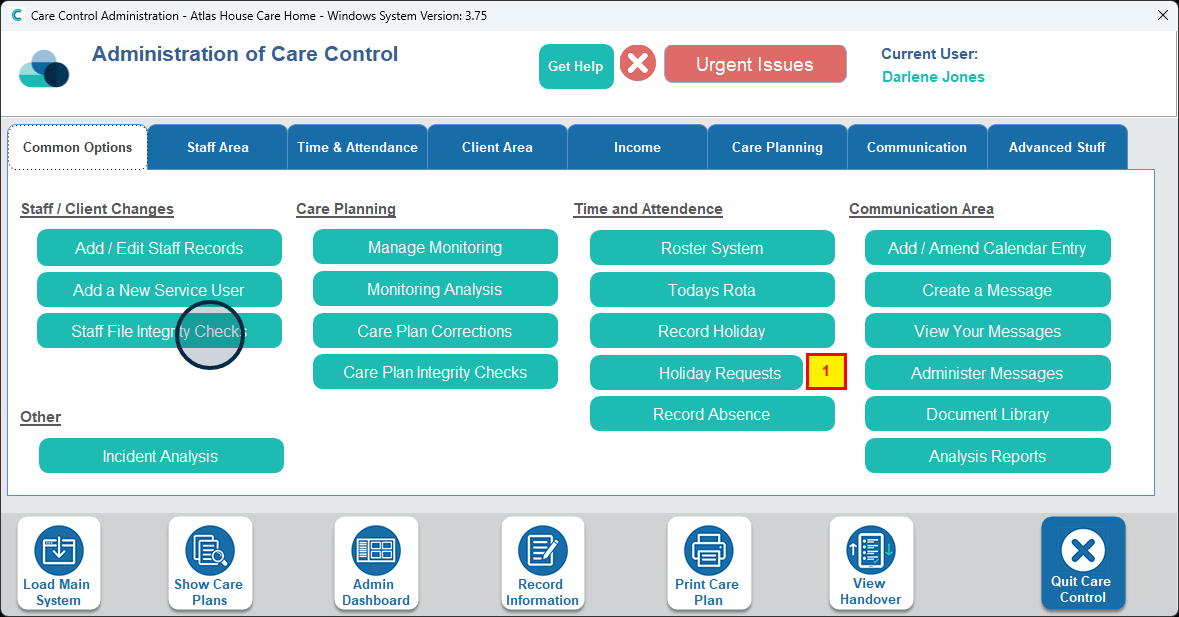This screenshot has width=1179, height=617.
Task: Click the Urgent Issues button
Action: (755, 65)
